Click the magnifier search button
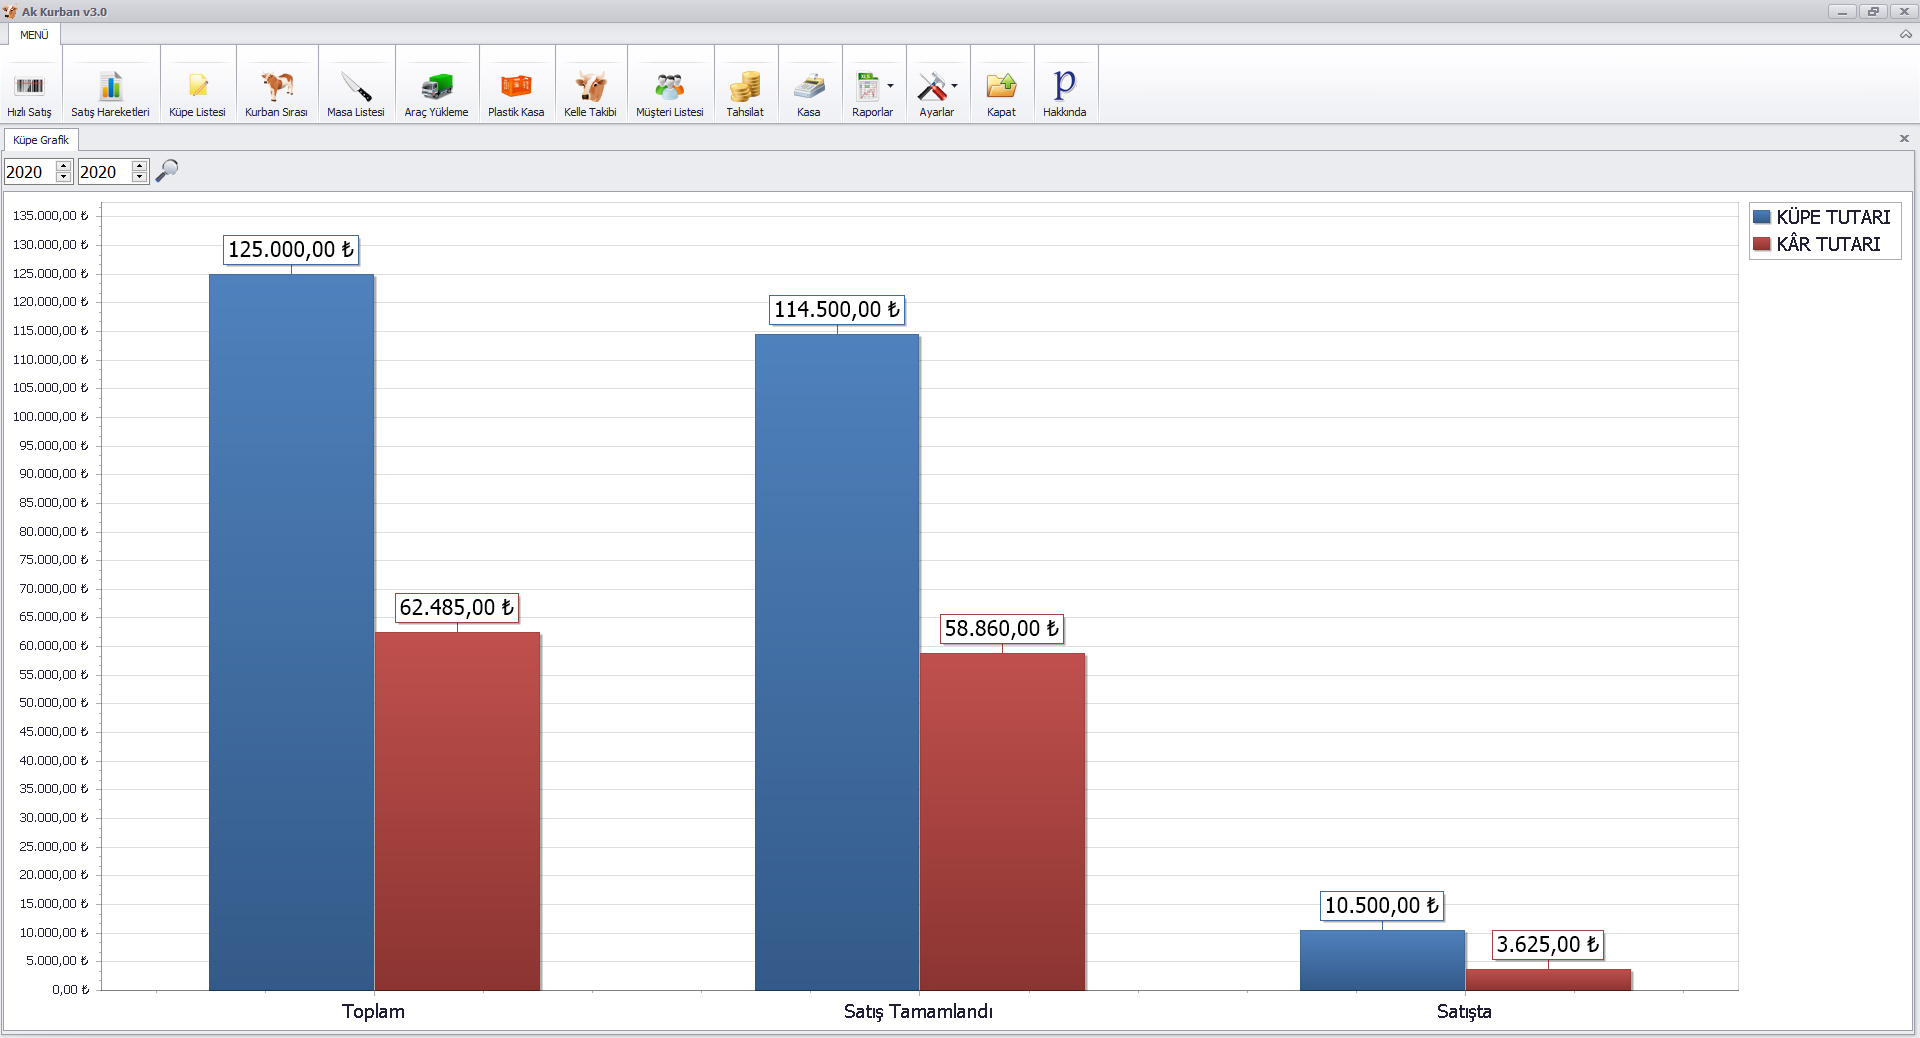This screenshot has width=1920, height=1038. [x=167, y=171]
